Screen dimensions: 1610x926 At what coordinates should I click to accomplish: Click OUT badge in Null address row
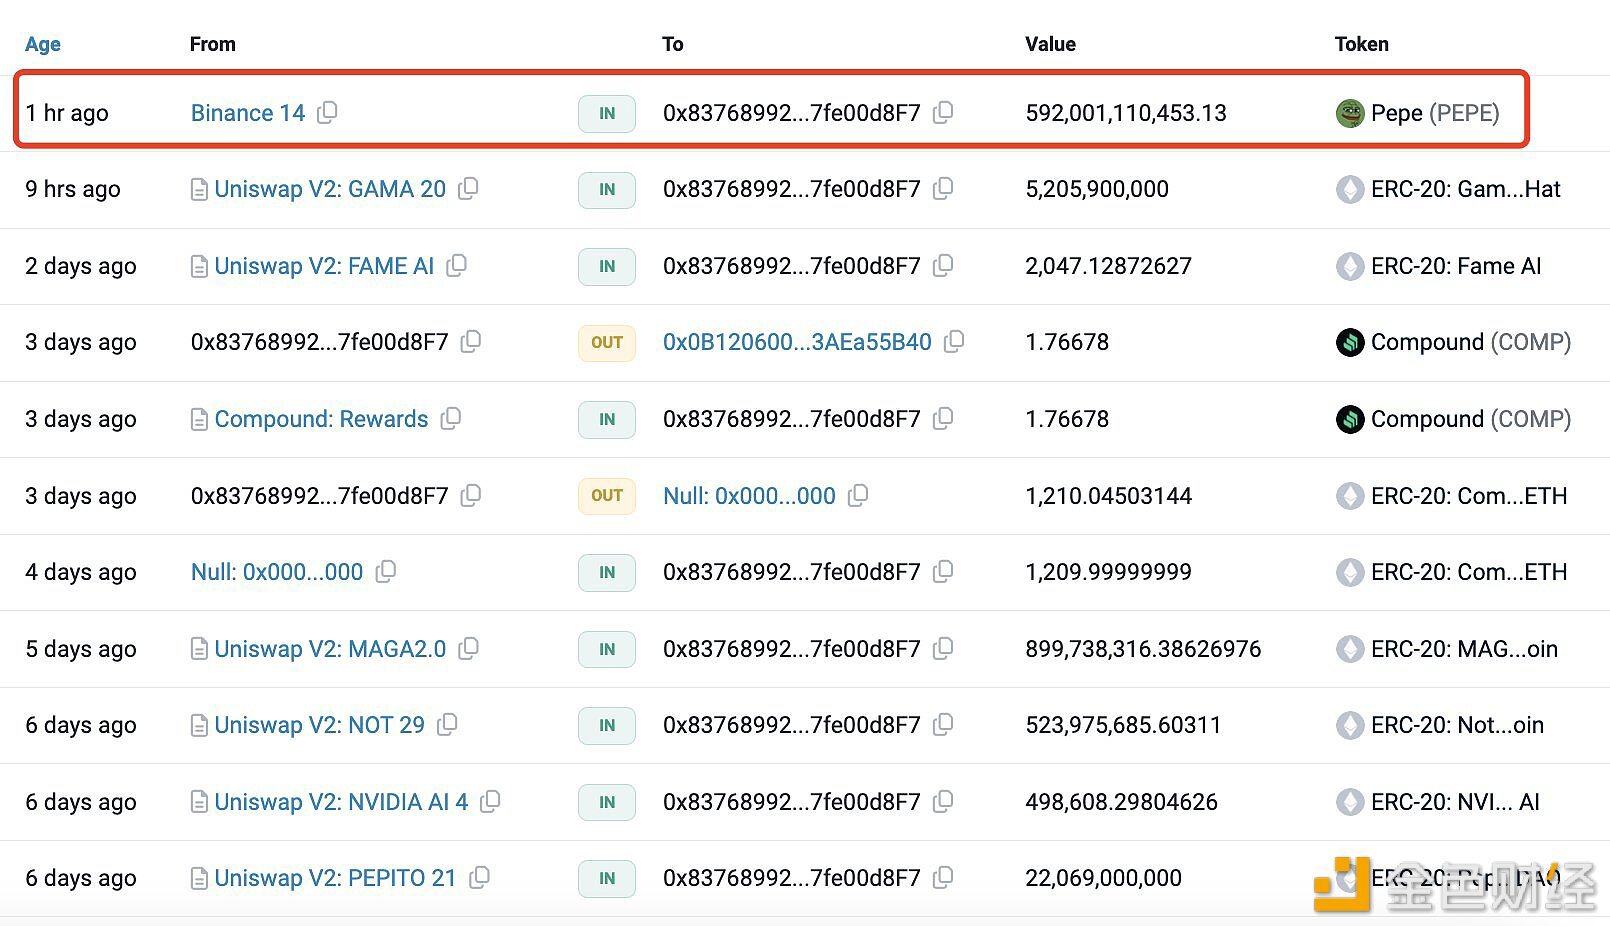pos(607,495)
